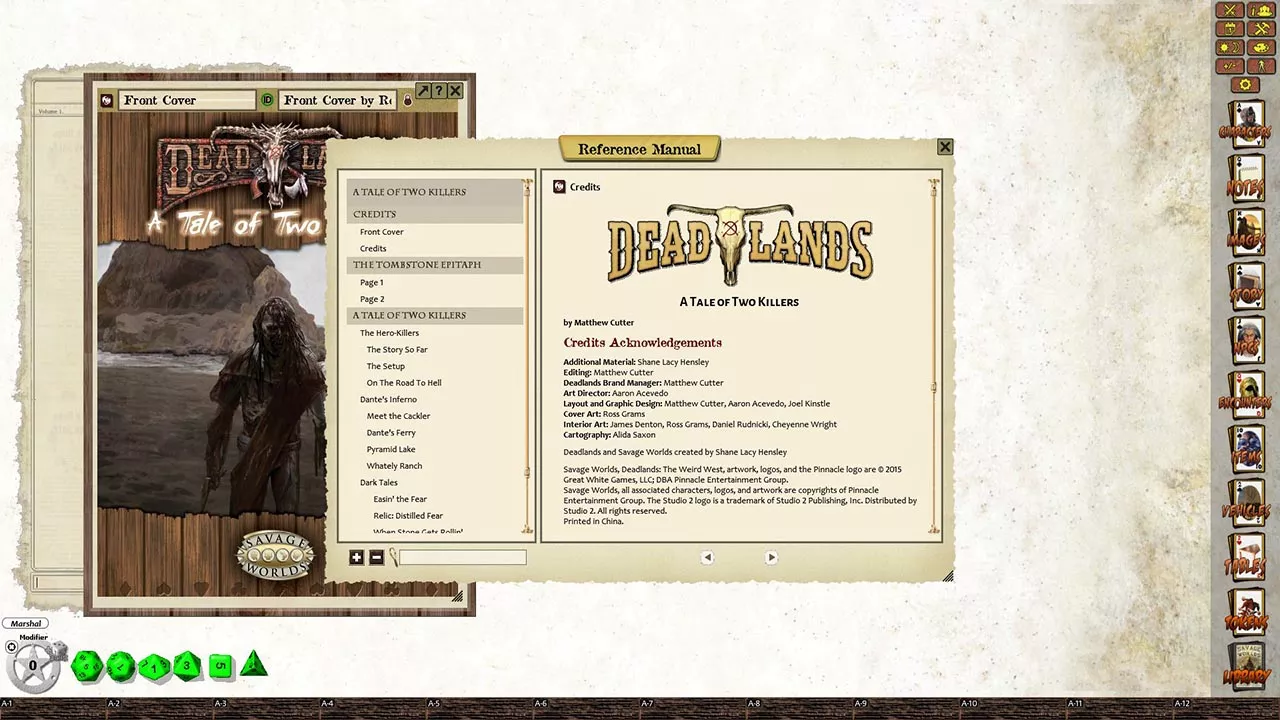Open the gear options icon

coord(1246,85)
